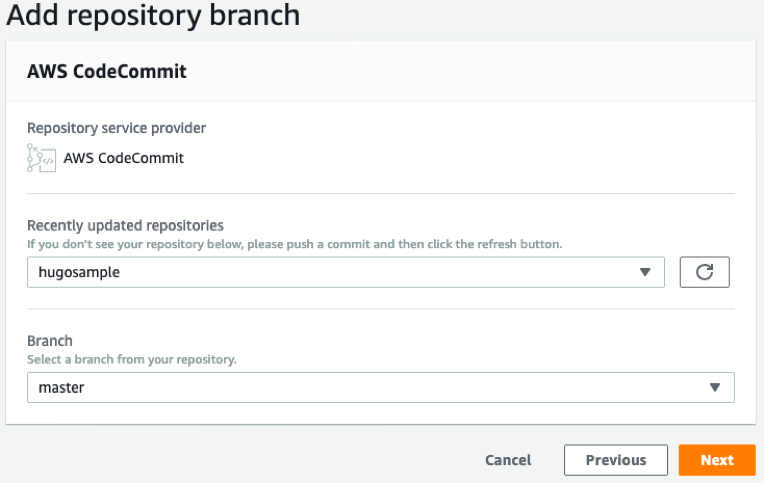The height and width of the screenshot is (483, 764).
Task: Click 'Select a branch from your repository.' hint
Action: (132, 360)
